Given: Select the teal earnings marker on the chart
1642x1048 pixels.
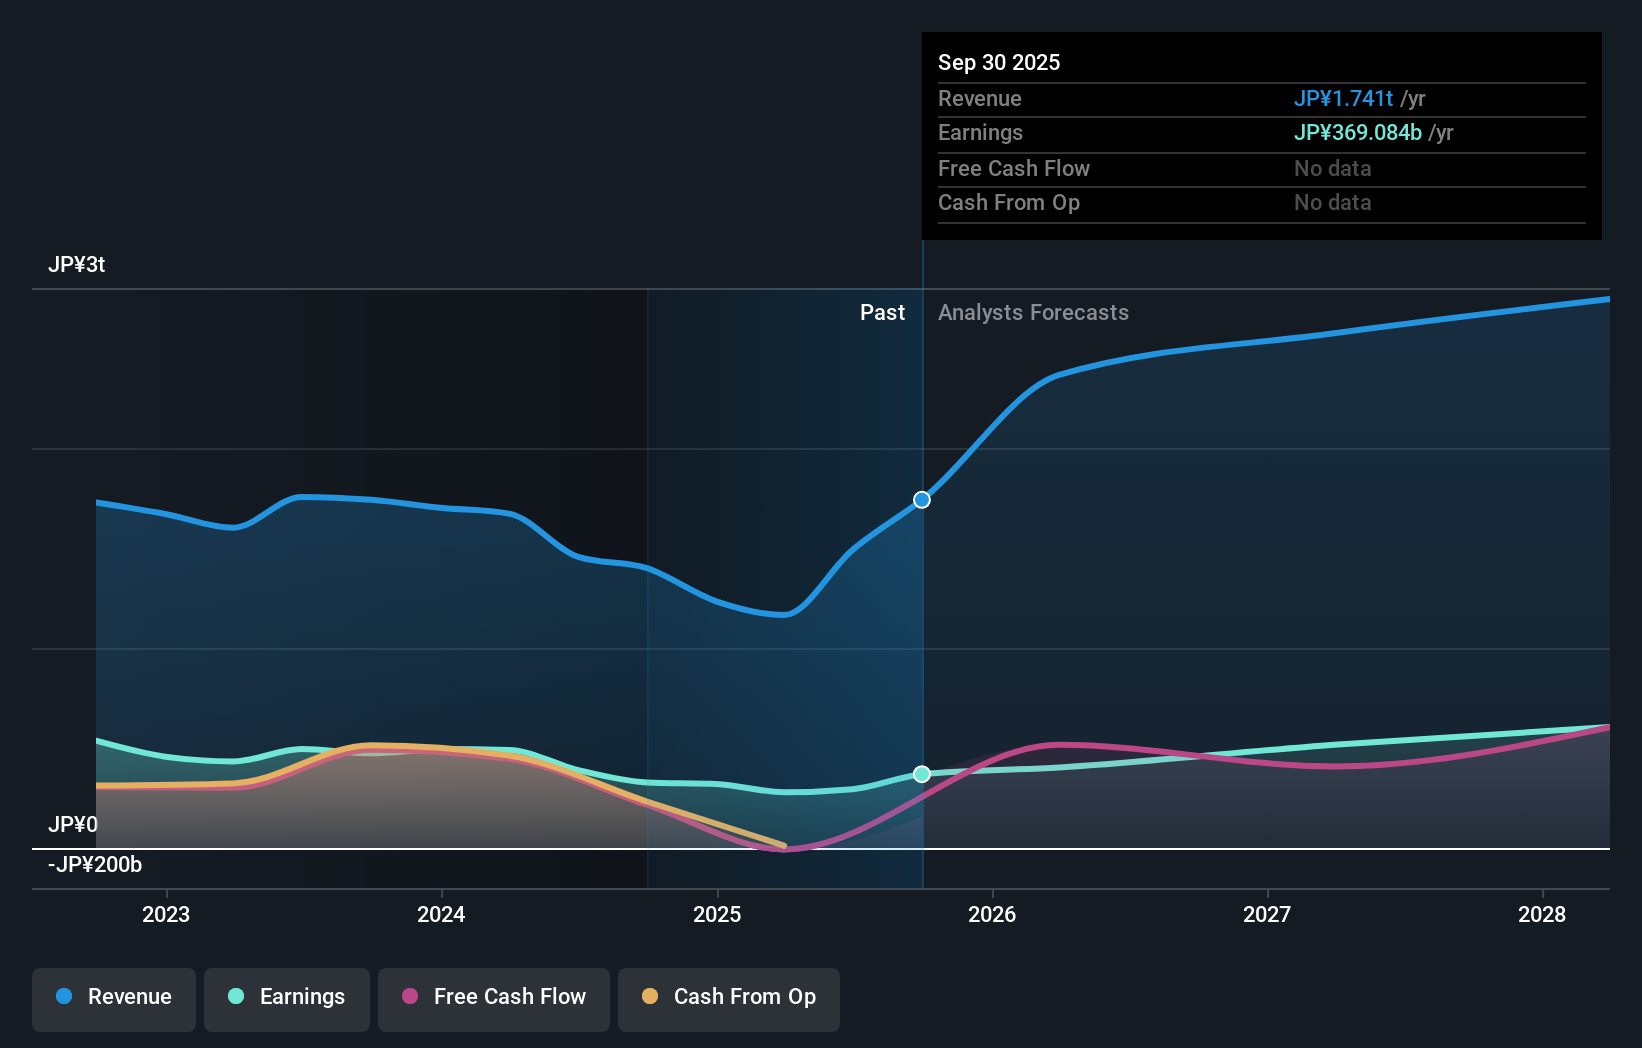Looking at the screenshot, I should (x=921, y=773).
